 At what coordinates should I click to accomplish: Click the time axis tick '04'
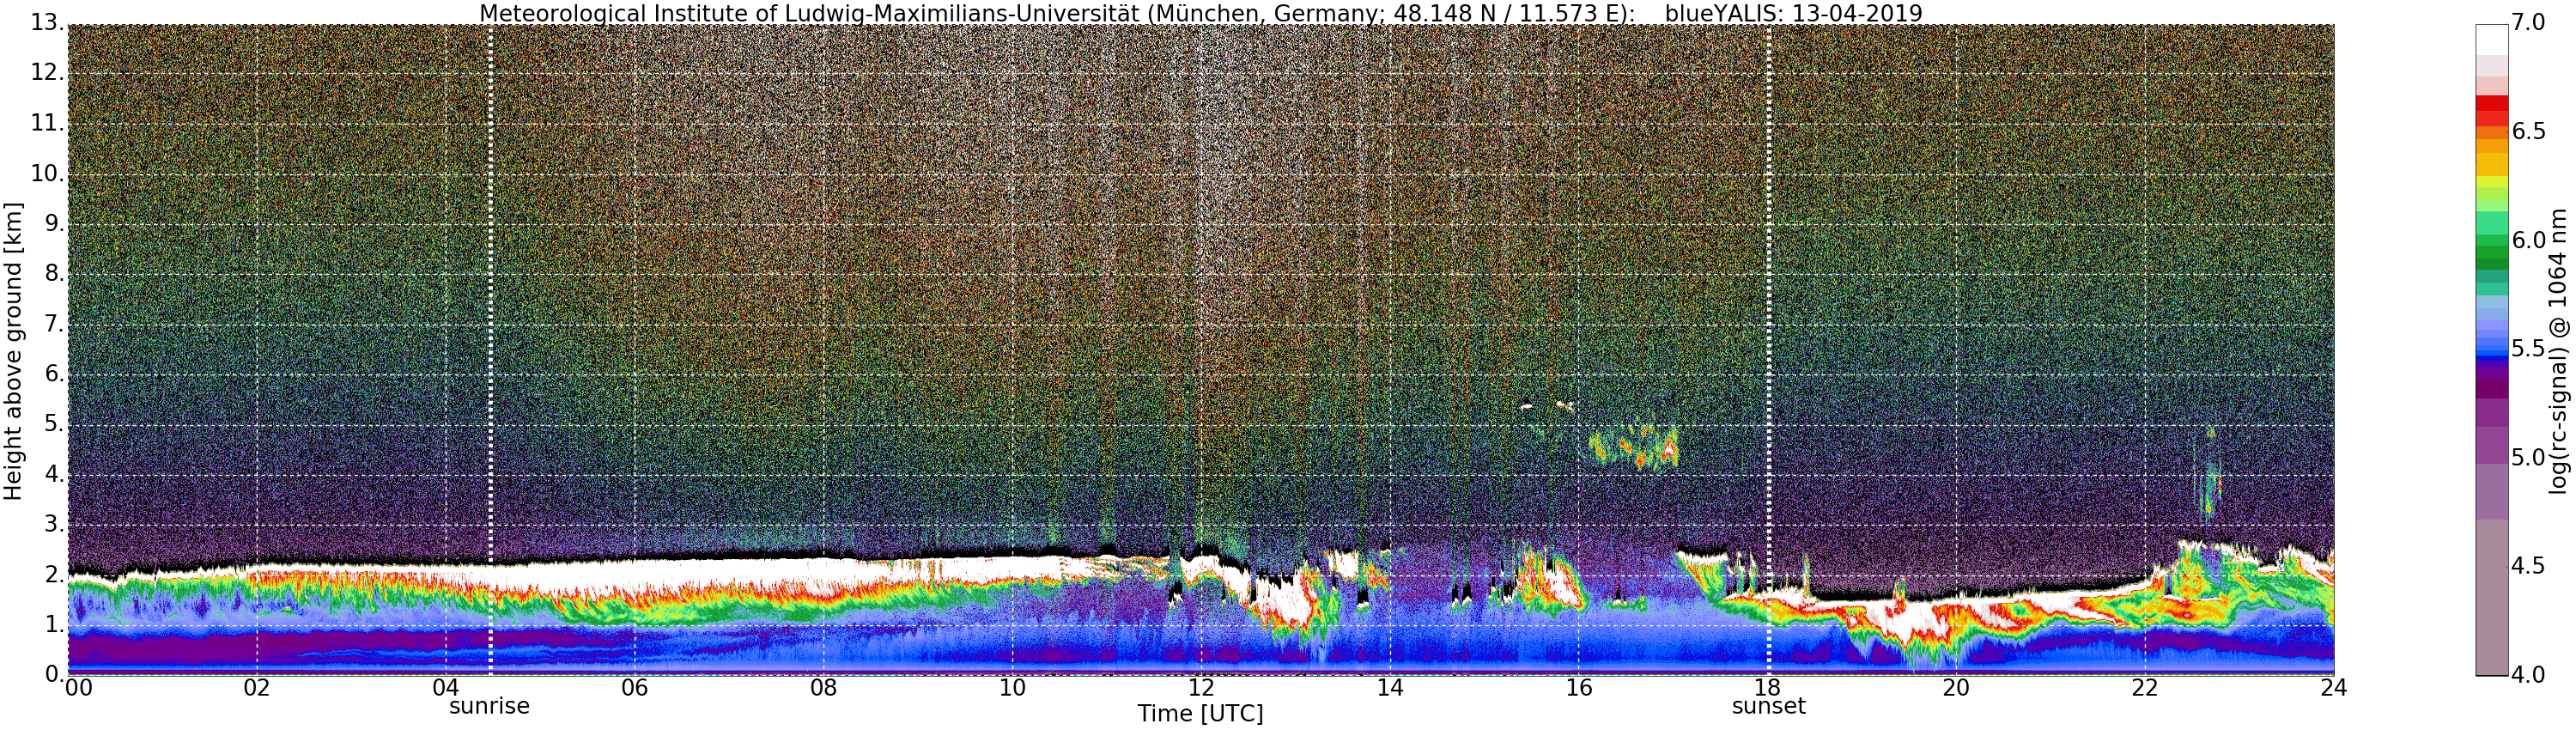(x=446, y=688)
